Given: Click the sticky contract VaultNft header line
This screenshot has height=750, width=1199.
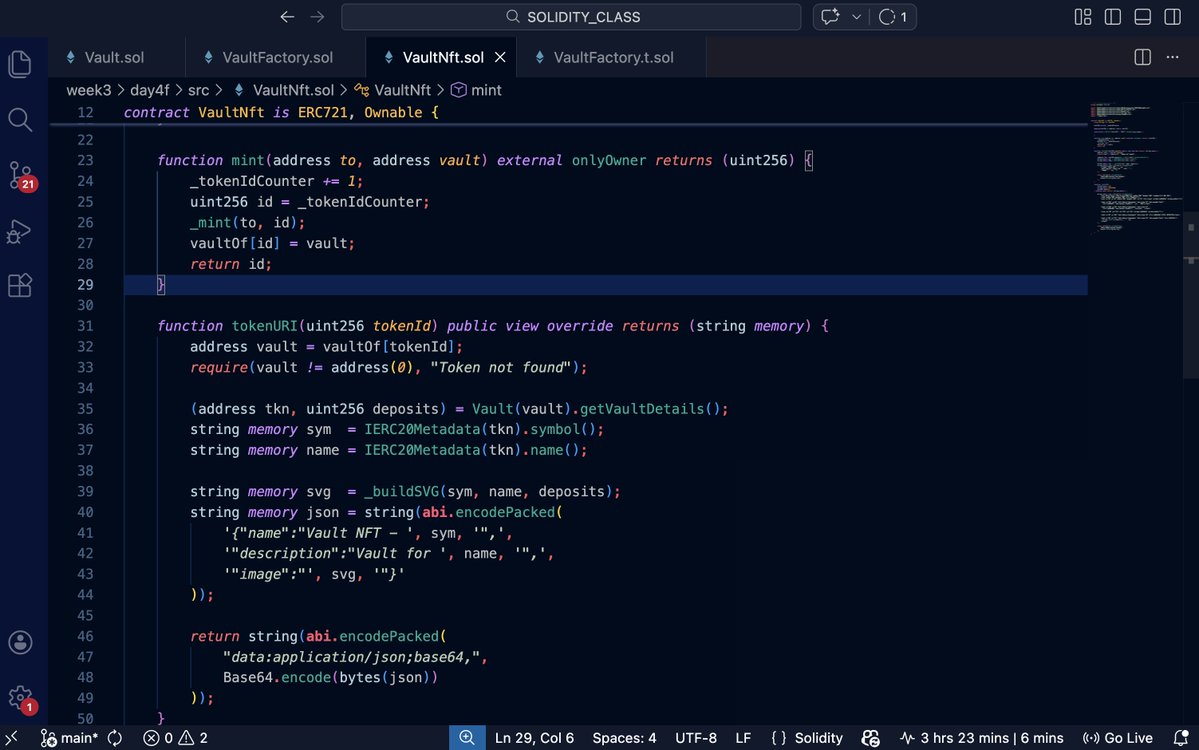Looking at the screenshot, I should tap(567, 112).
